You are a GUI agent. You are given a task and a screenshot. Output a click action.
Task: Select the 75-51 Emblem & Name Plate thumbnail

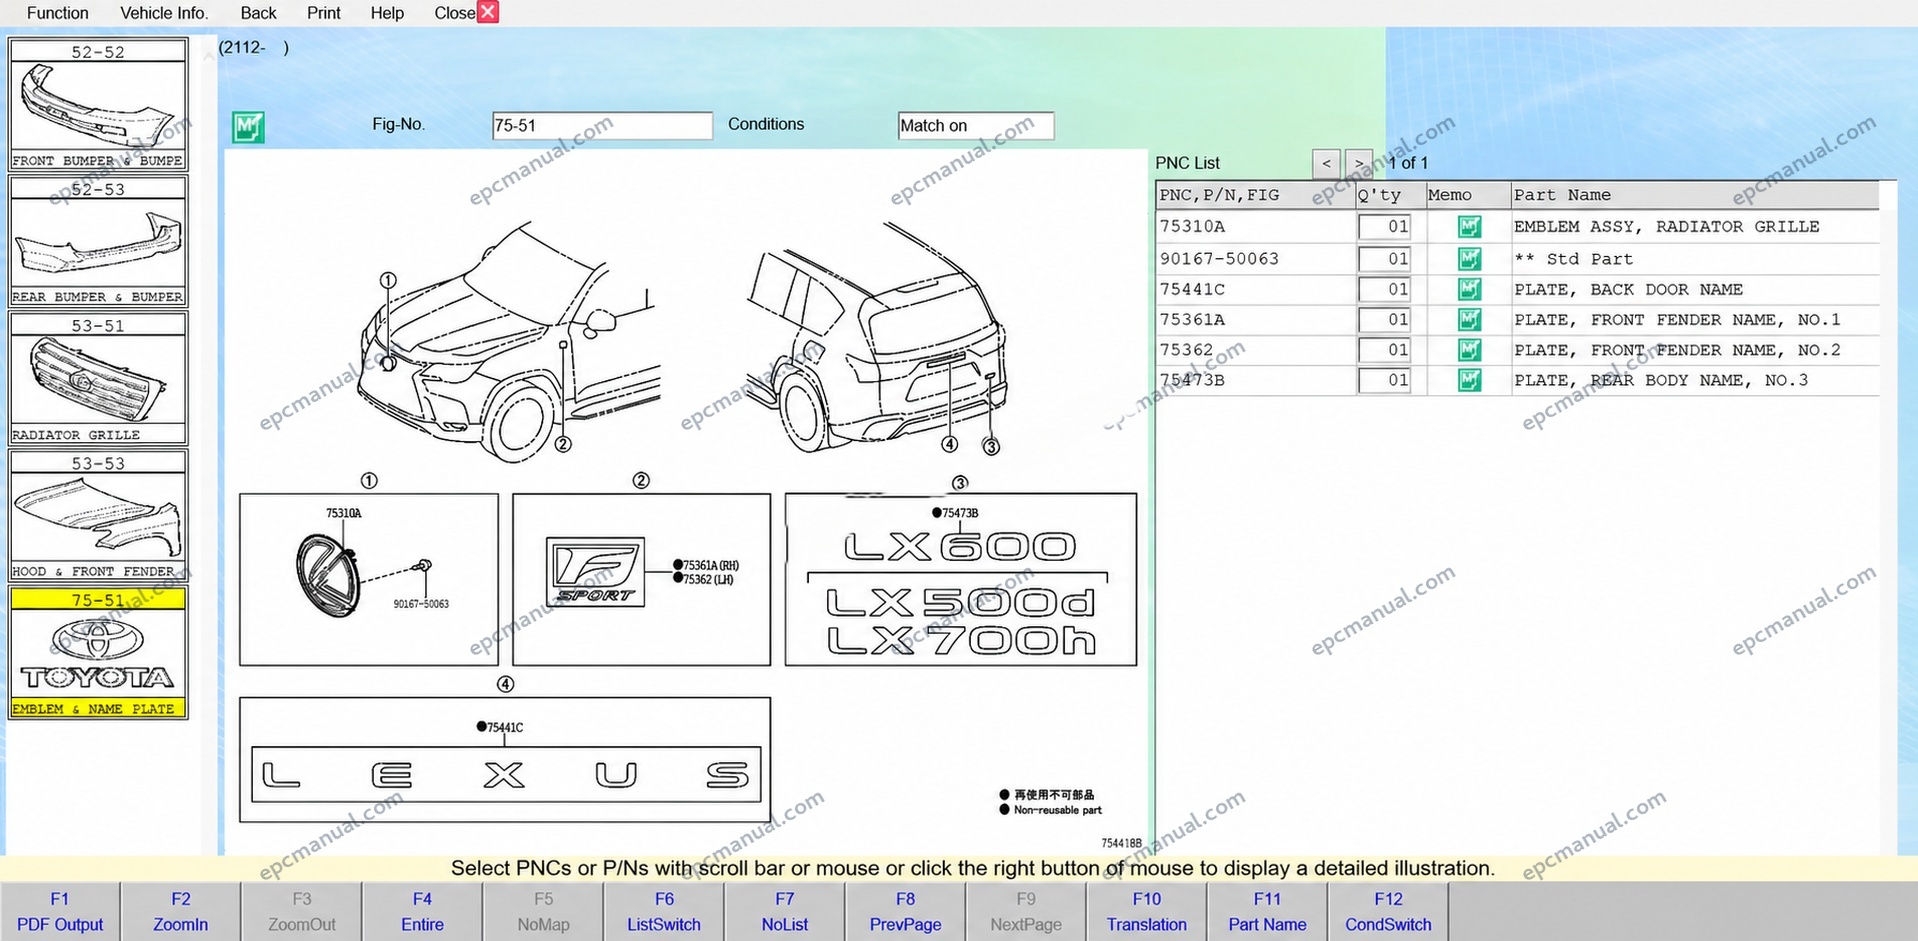(98, 653)
